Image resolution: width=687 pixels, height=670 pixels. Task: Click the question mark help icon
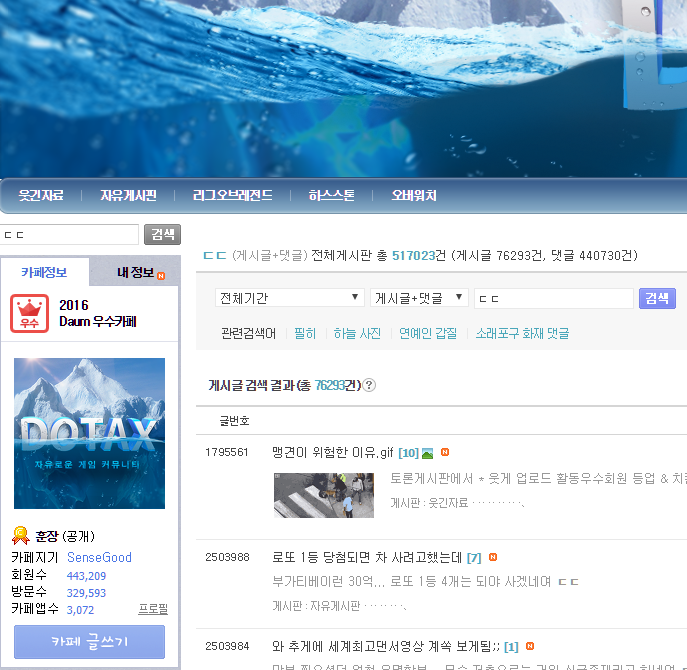369,385
